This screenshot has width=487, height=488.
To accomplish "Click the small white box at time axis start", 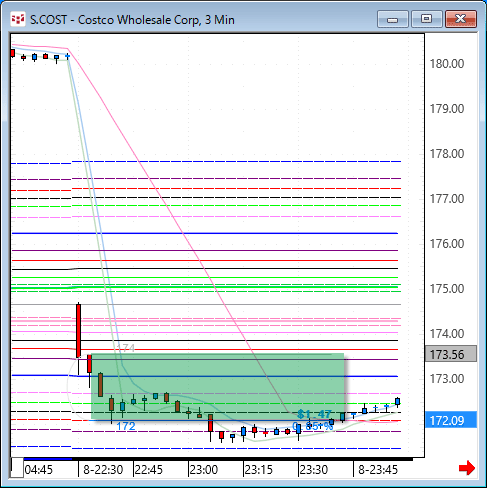I will [17, 468].
